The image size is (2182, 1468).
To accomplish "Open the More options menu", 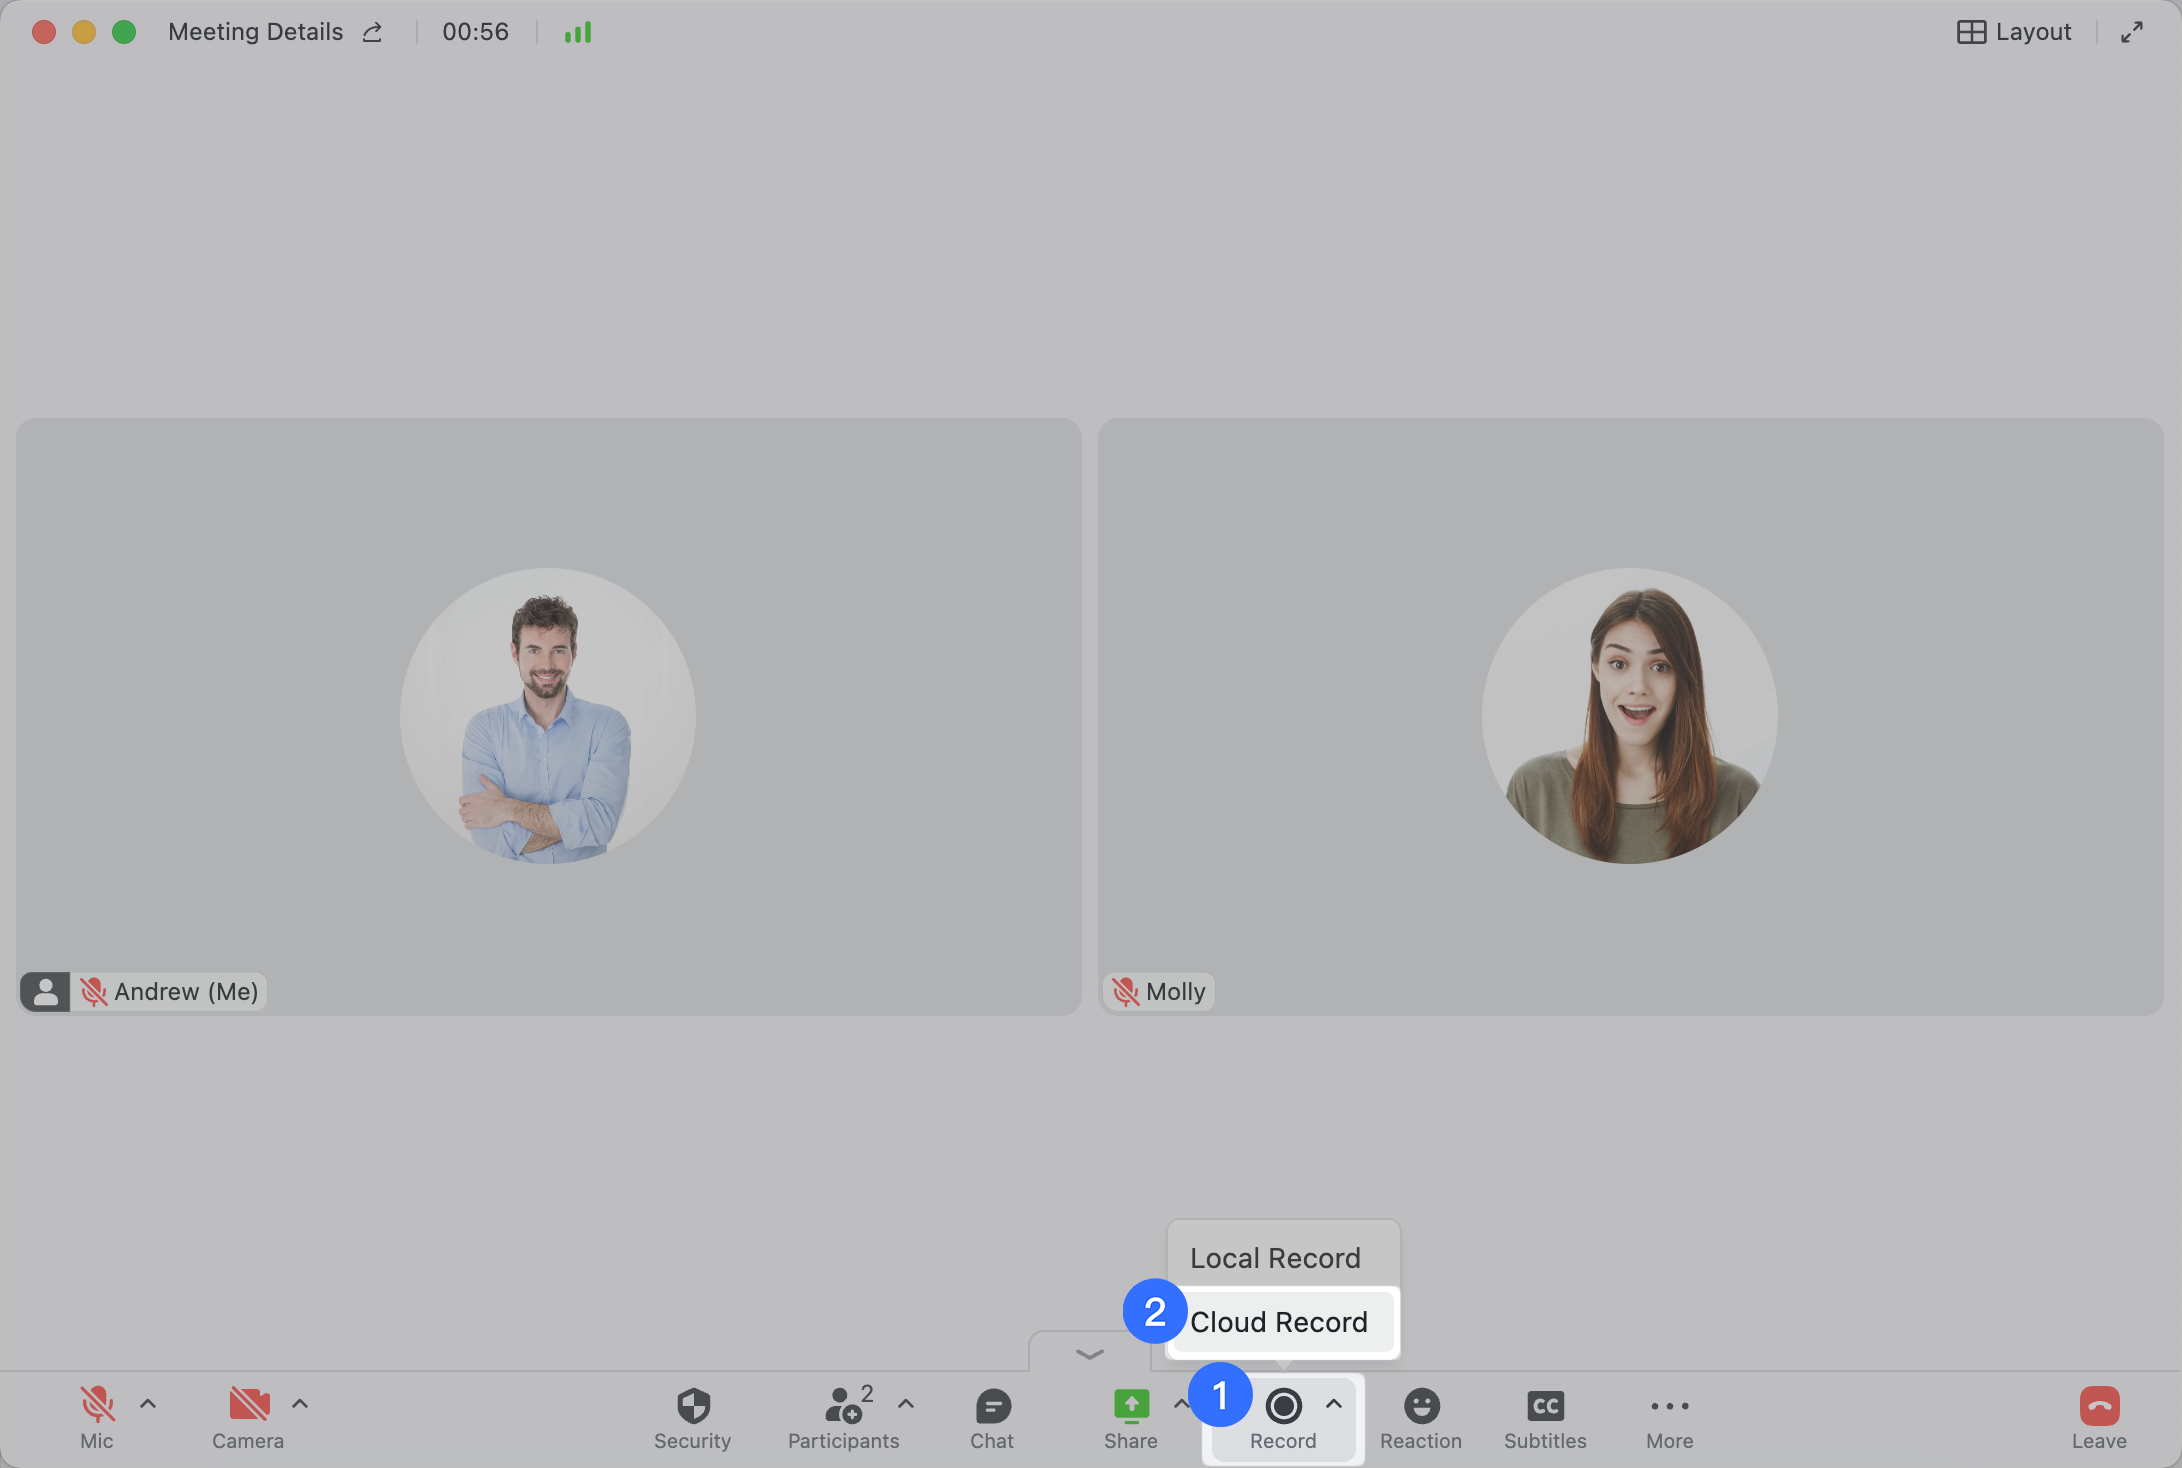I will pos(1670,1417).
